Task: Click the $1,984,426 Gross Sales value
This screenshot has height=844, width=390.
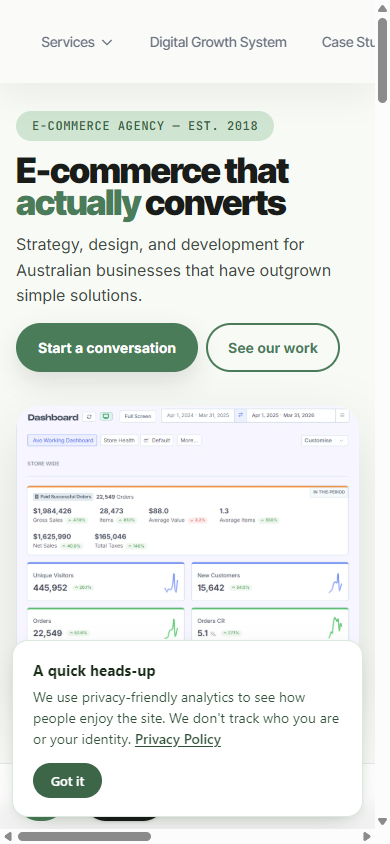Action: pyautogui.click(x=52, y=511)
